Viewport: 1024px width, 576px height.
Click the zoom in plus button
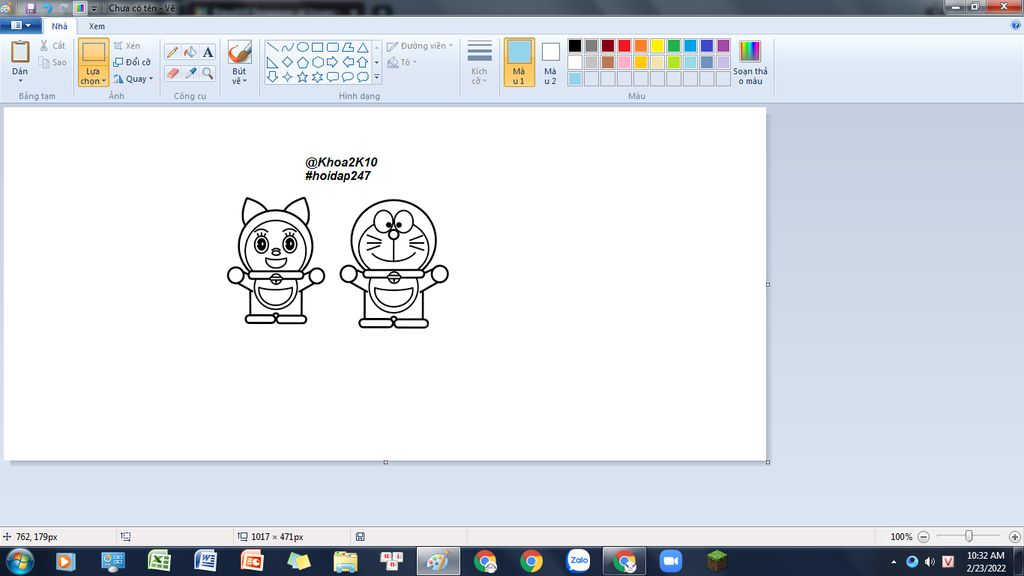(1014, 537)
